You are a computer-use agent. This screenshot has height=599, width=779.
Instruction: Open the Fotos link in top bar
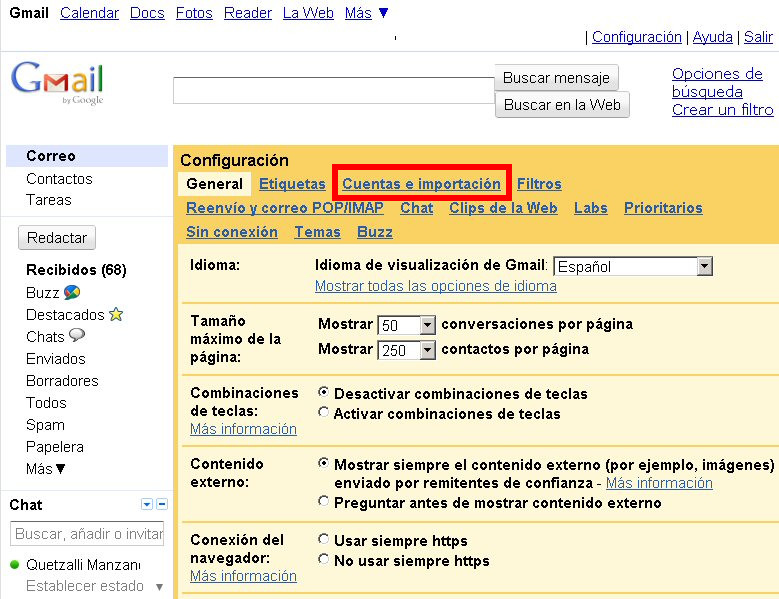click(x=194, y=13)
